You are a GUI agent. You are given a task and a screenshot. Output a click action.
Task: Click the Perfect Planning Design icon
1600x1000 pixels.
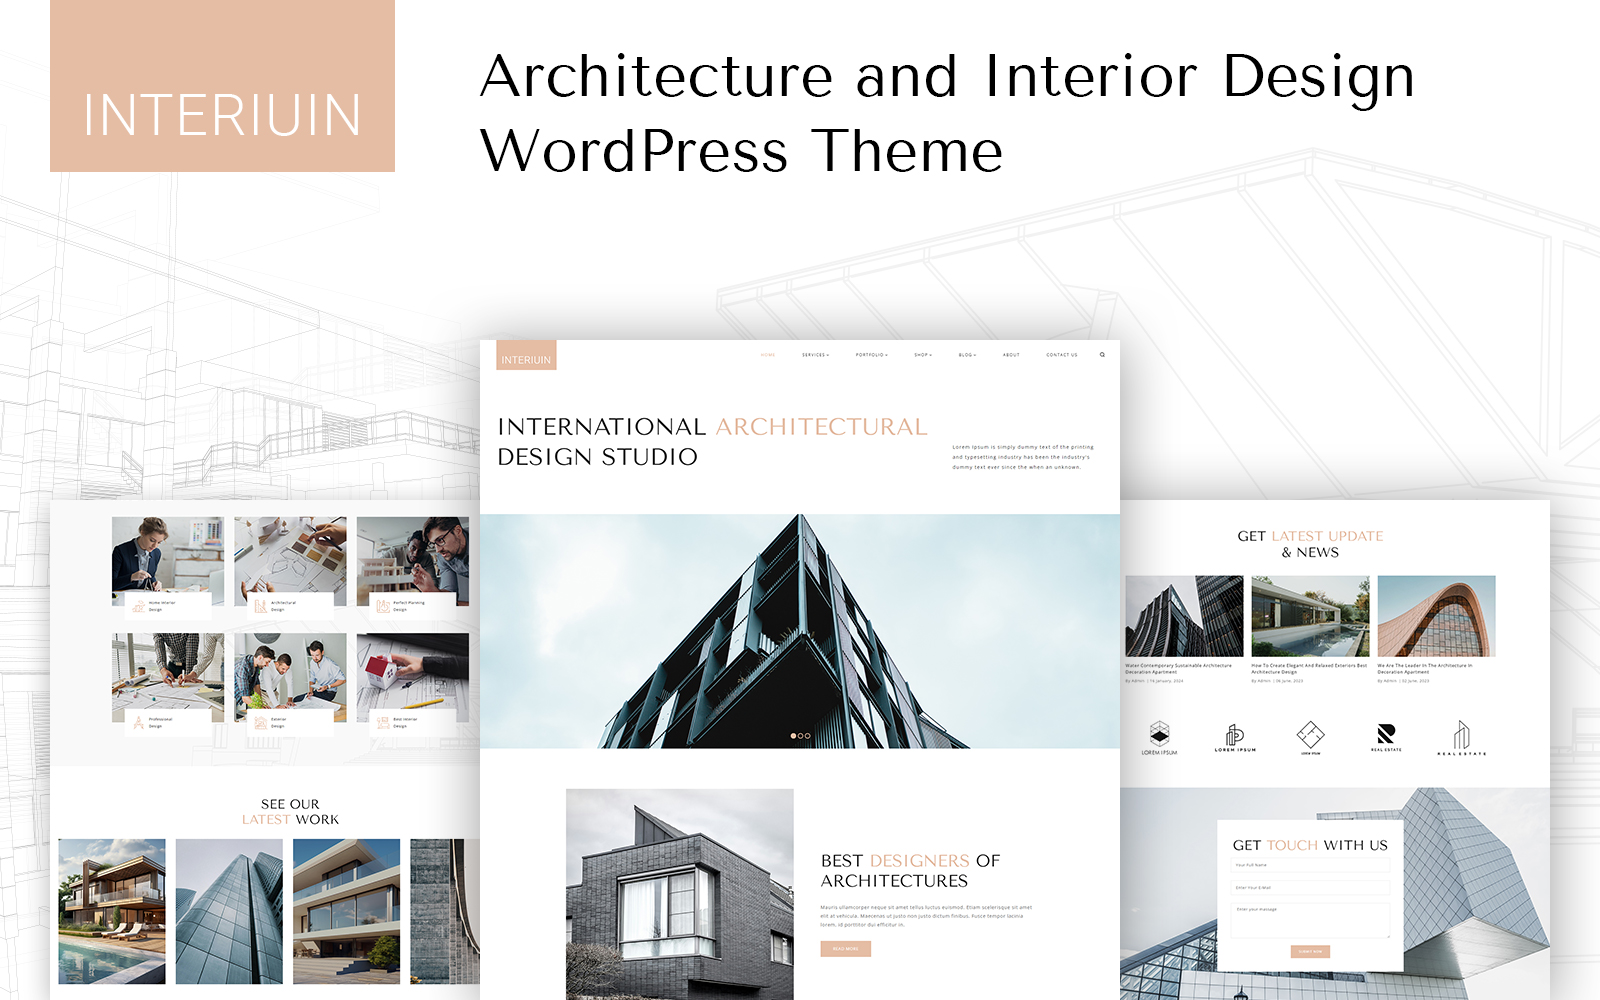click(383, 605)
